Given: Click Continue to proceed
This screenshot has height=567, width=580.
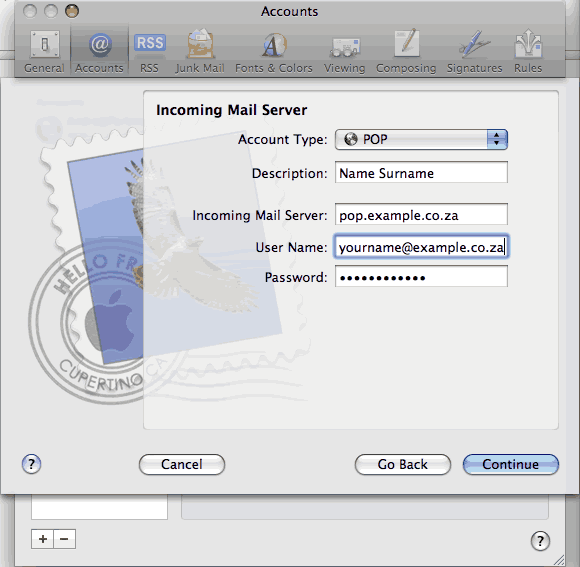Looking at the screenshot, I should click(511, 464).
